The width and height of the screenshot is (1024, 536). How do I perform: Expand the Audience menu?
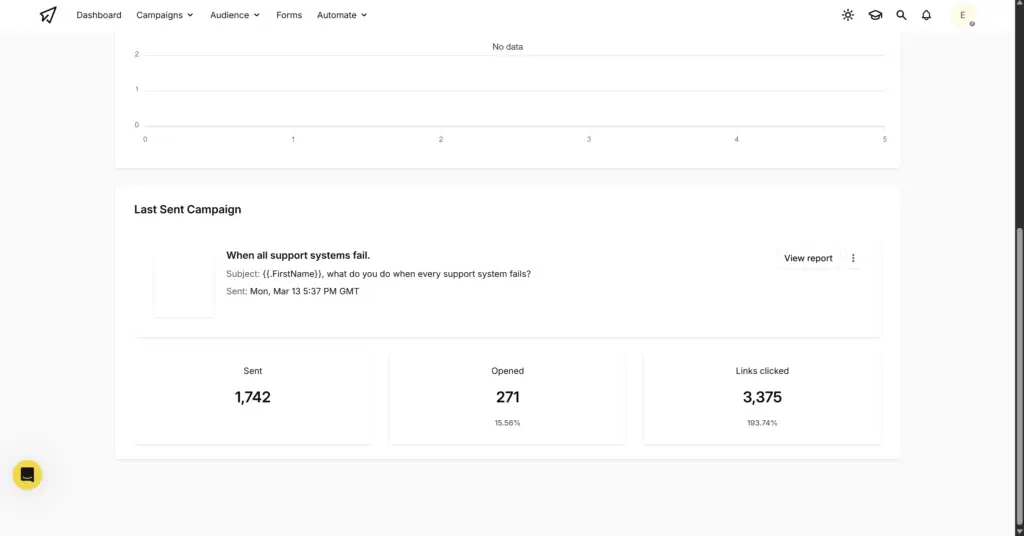pos(235,15)
